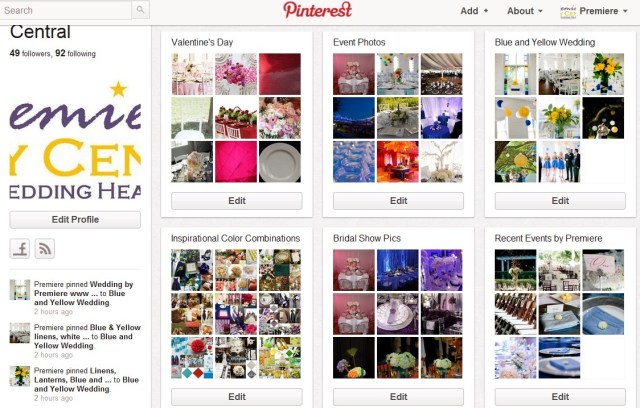Viewport: 640px width, 408px height.
Task: Click Edit under Bridal Show Pics board
Action: [x=398, y=397]
